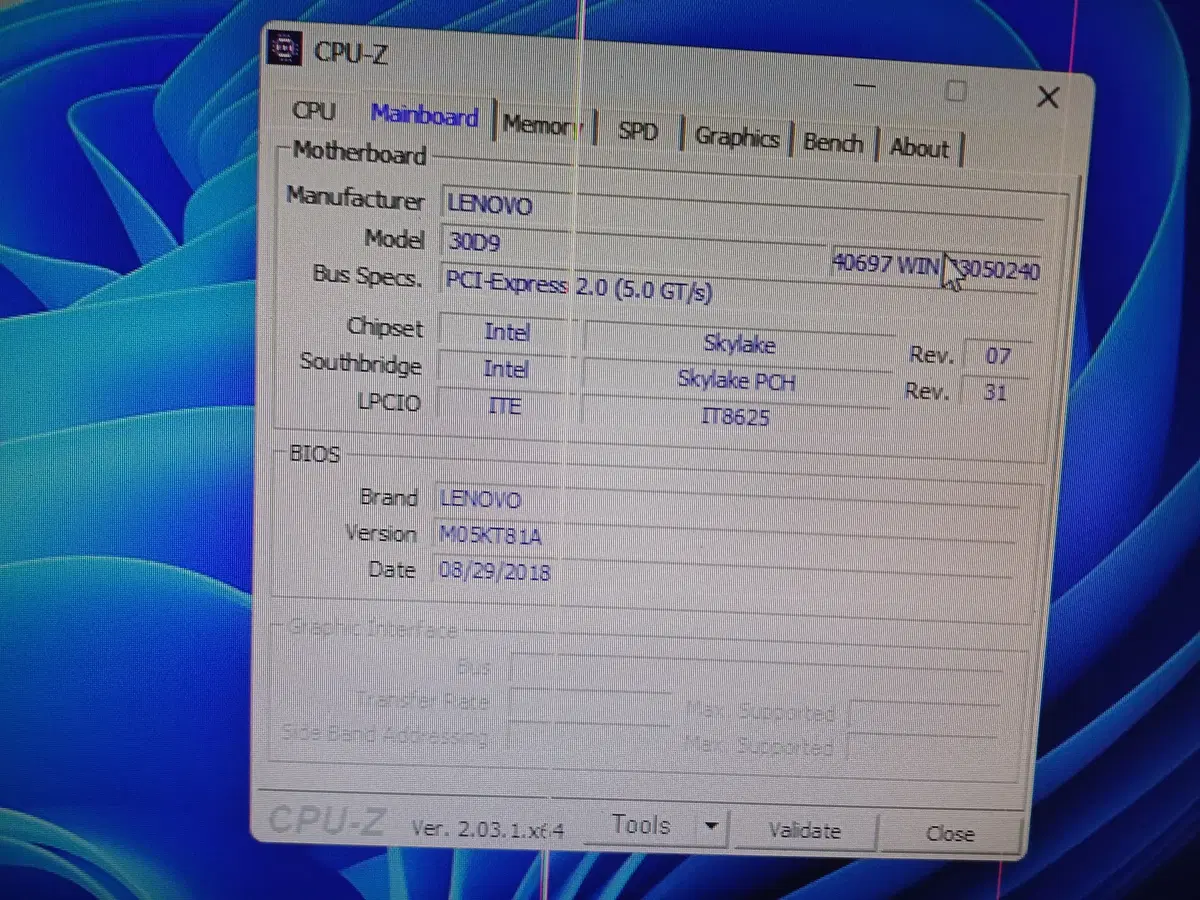This screenshot has height=900, width=1200.
Task: Click the maximize box in title bar
Action: [x=956, y=92]
